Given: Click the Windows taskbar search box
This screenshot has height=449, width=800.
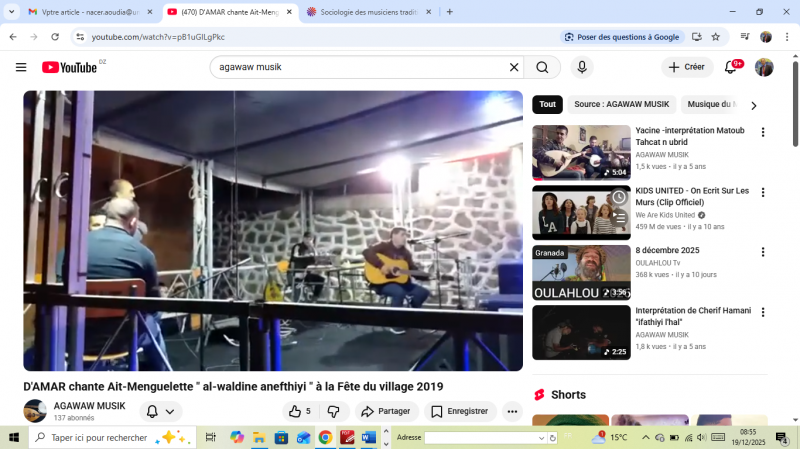Looking at the screenshot, I should pos(100,437).
